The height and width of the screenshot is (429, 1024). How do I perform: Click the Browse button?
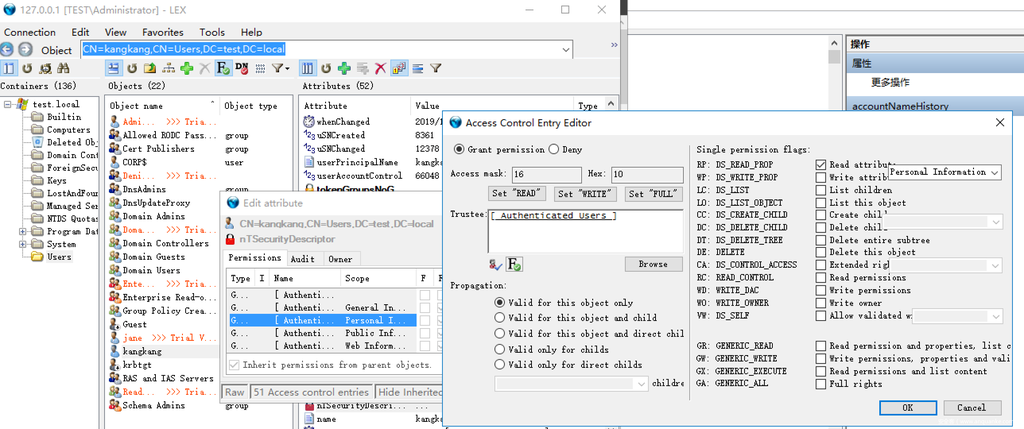(652, 264)
